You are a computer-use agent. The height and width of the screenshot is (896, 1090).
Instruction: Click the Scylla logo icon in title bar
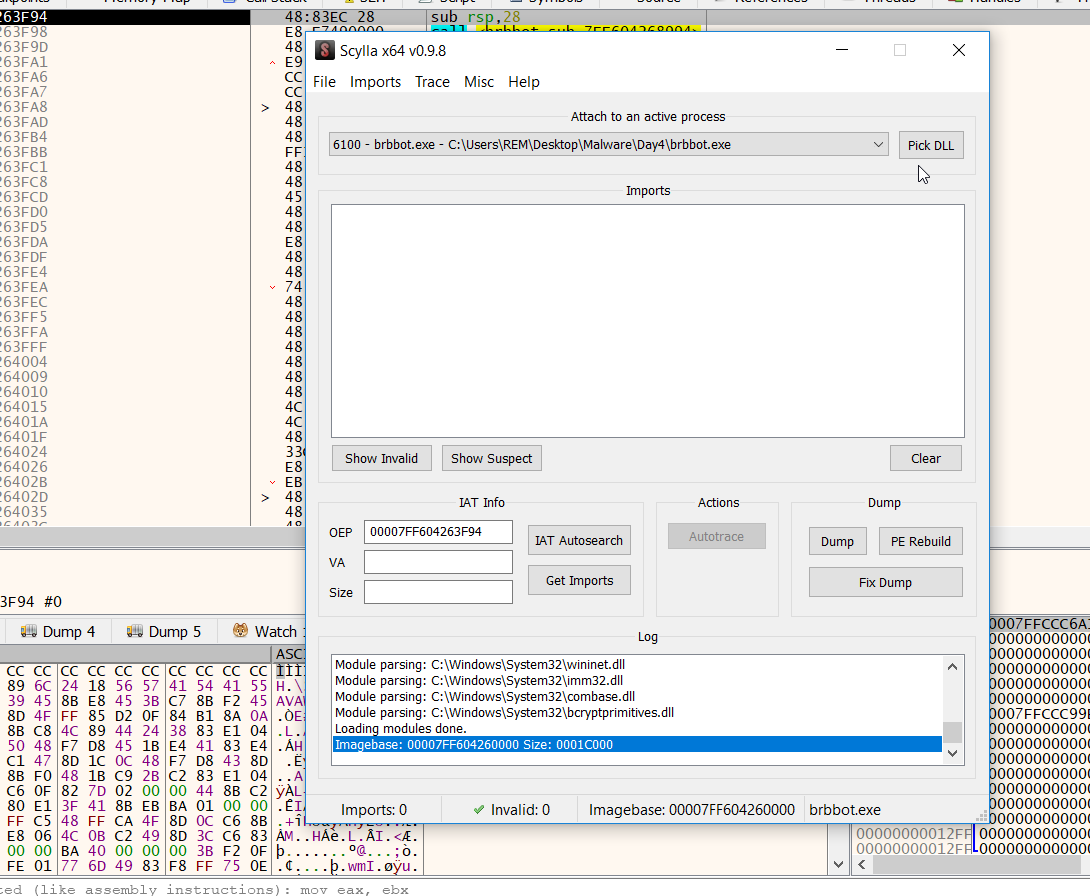(324, 50)
